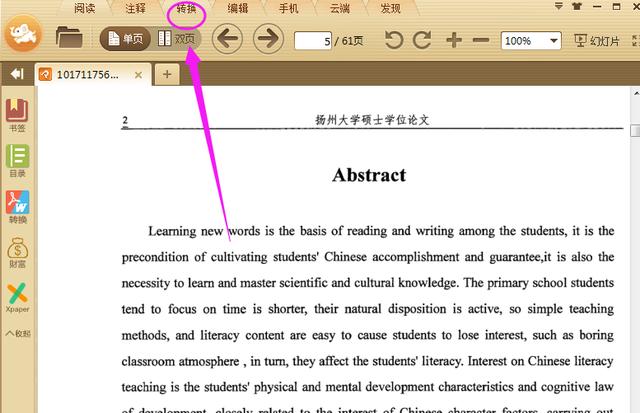640x413 pixels.
Task: Open the 阅读 tab
Action: pyautogui.click(x=84, y=8)
